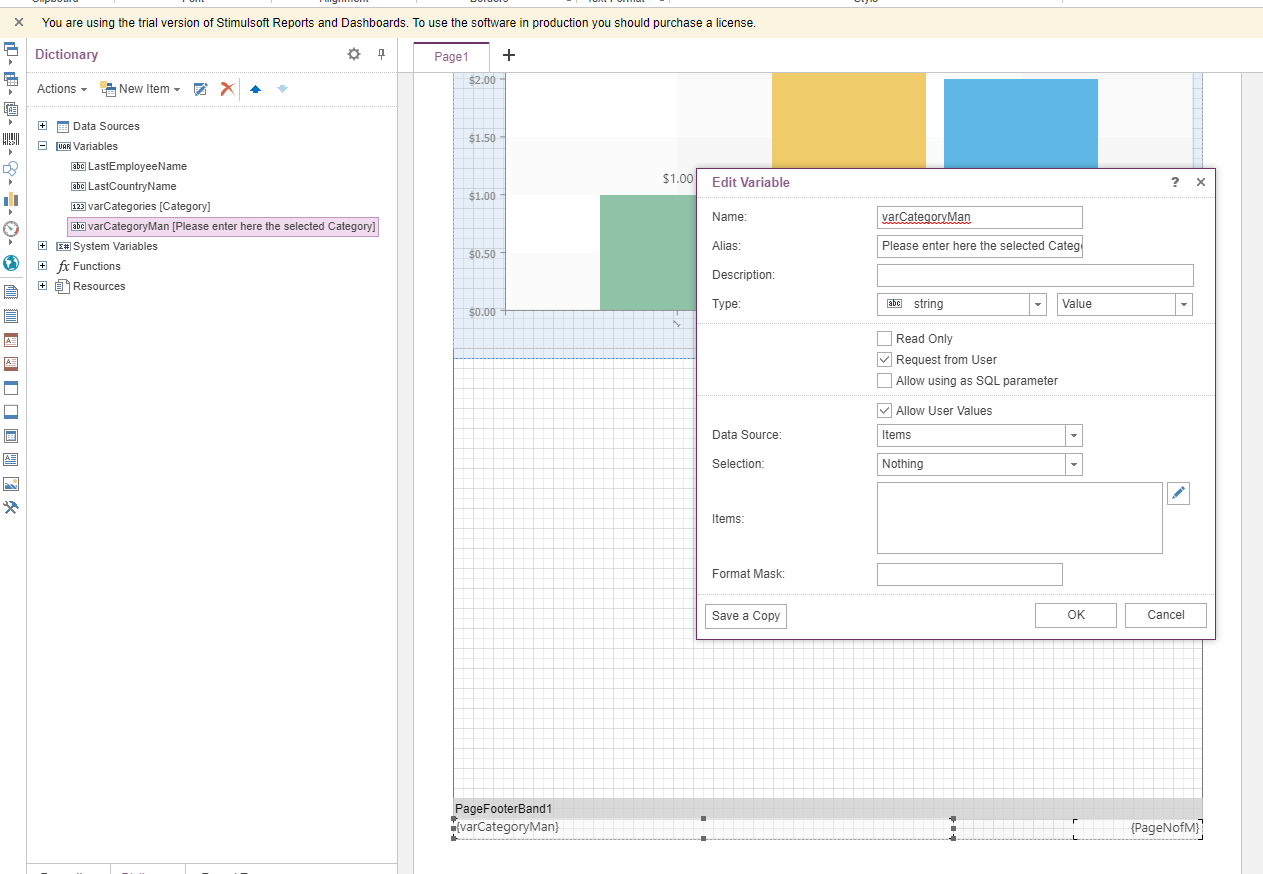Screen dimensions: 1263x874
Task: Click the Save a Copy button
Action: [x=746, y=616]
